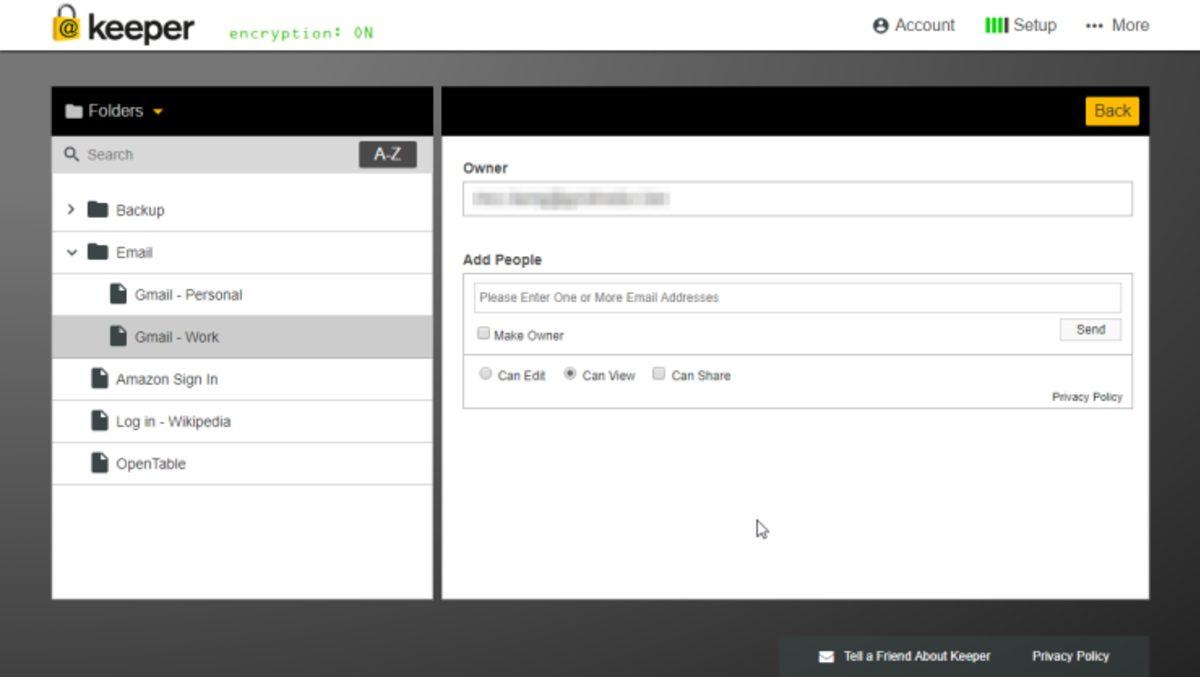Select the Can View radio option
1200x677 pixels.
pos(570,374)
